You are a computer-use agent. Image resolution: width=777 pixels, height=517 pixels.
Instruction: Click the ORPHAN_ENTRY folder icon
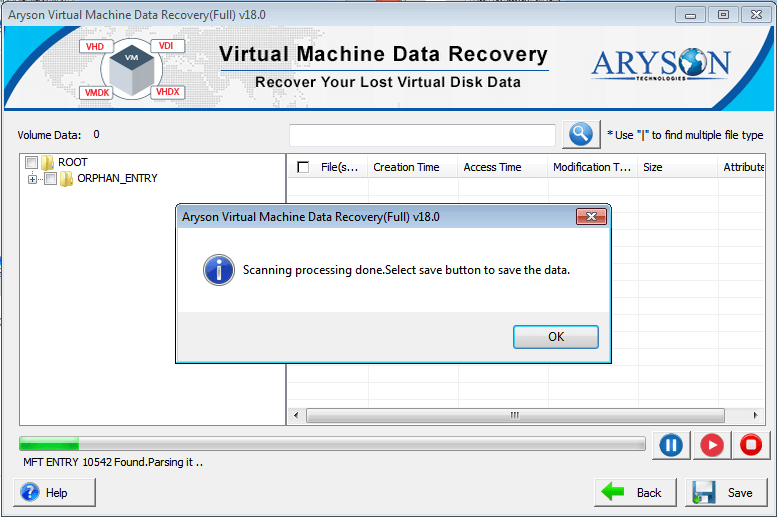[x=66, y=178]
